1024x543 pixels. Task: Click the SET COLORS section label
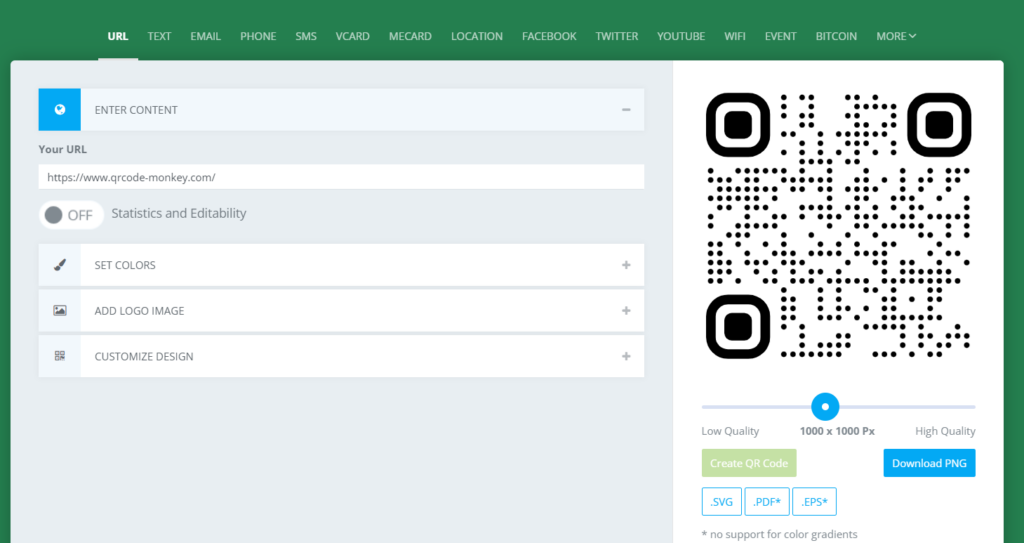[x=125, y=265]
